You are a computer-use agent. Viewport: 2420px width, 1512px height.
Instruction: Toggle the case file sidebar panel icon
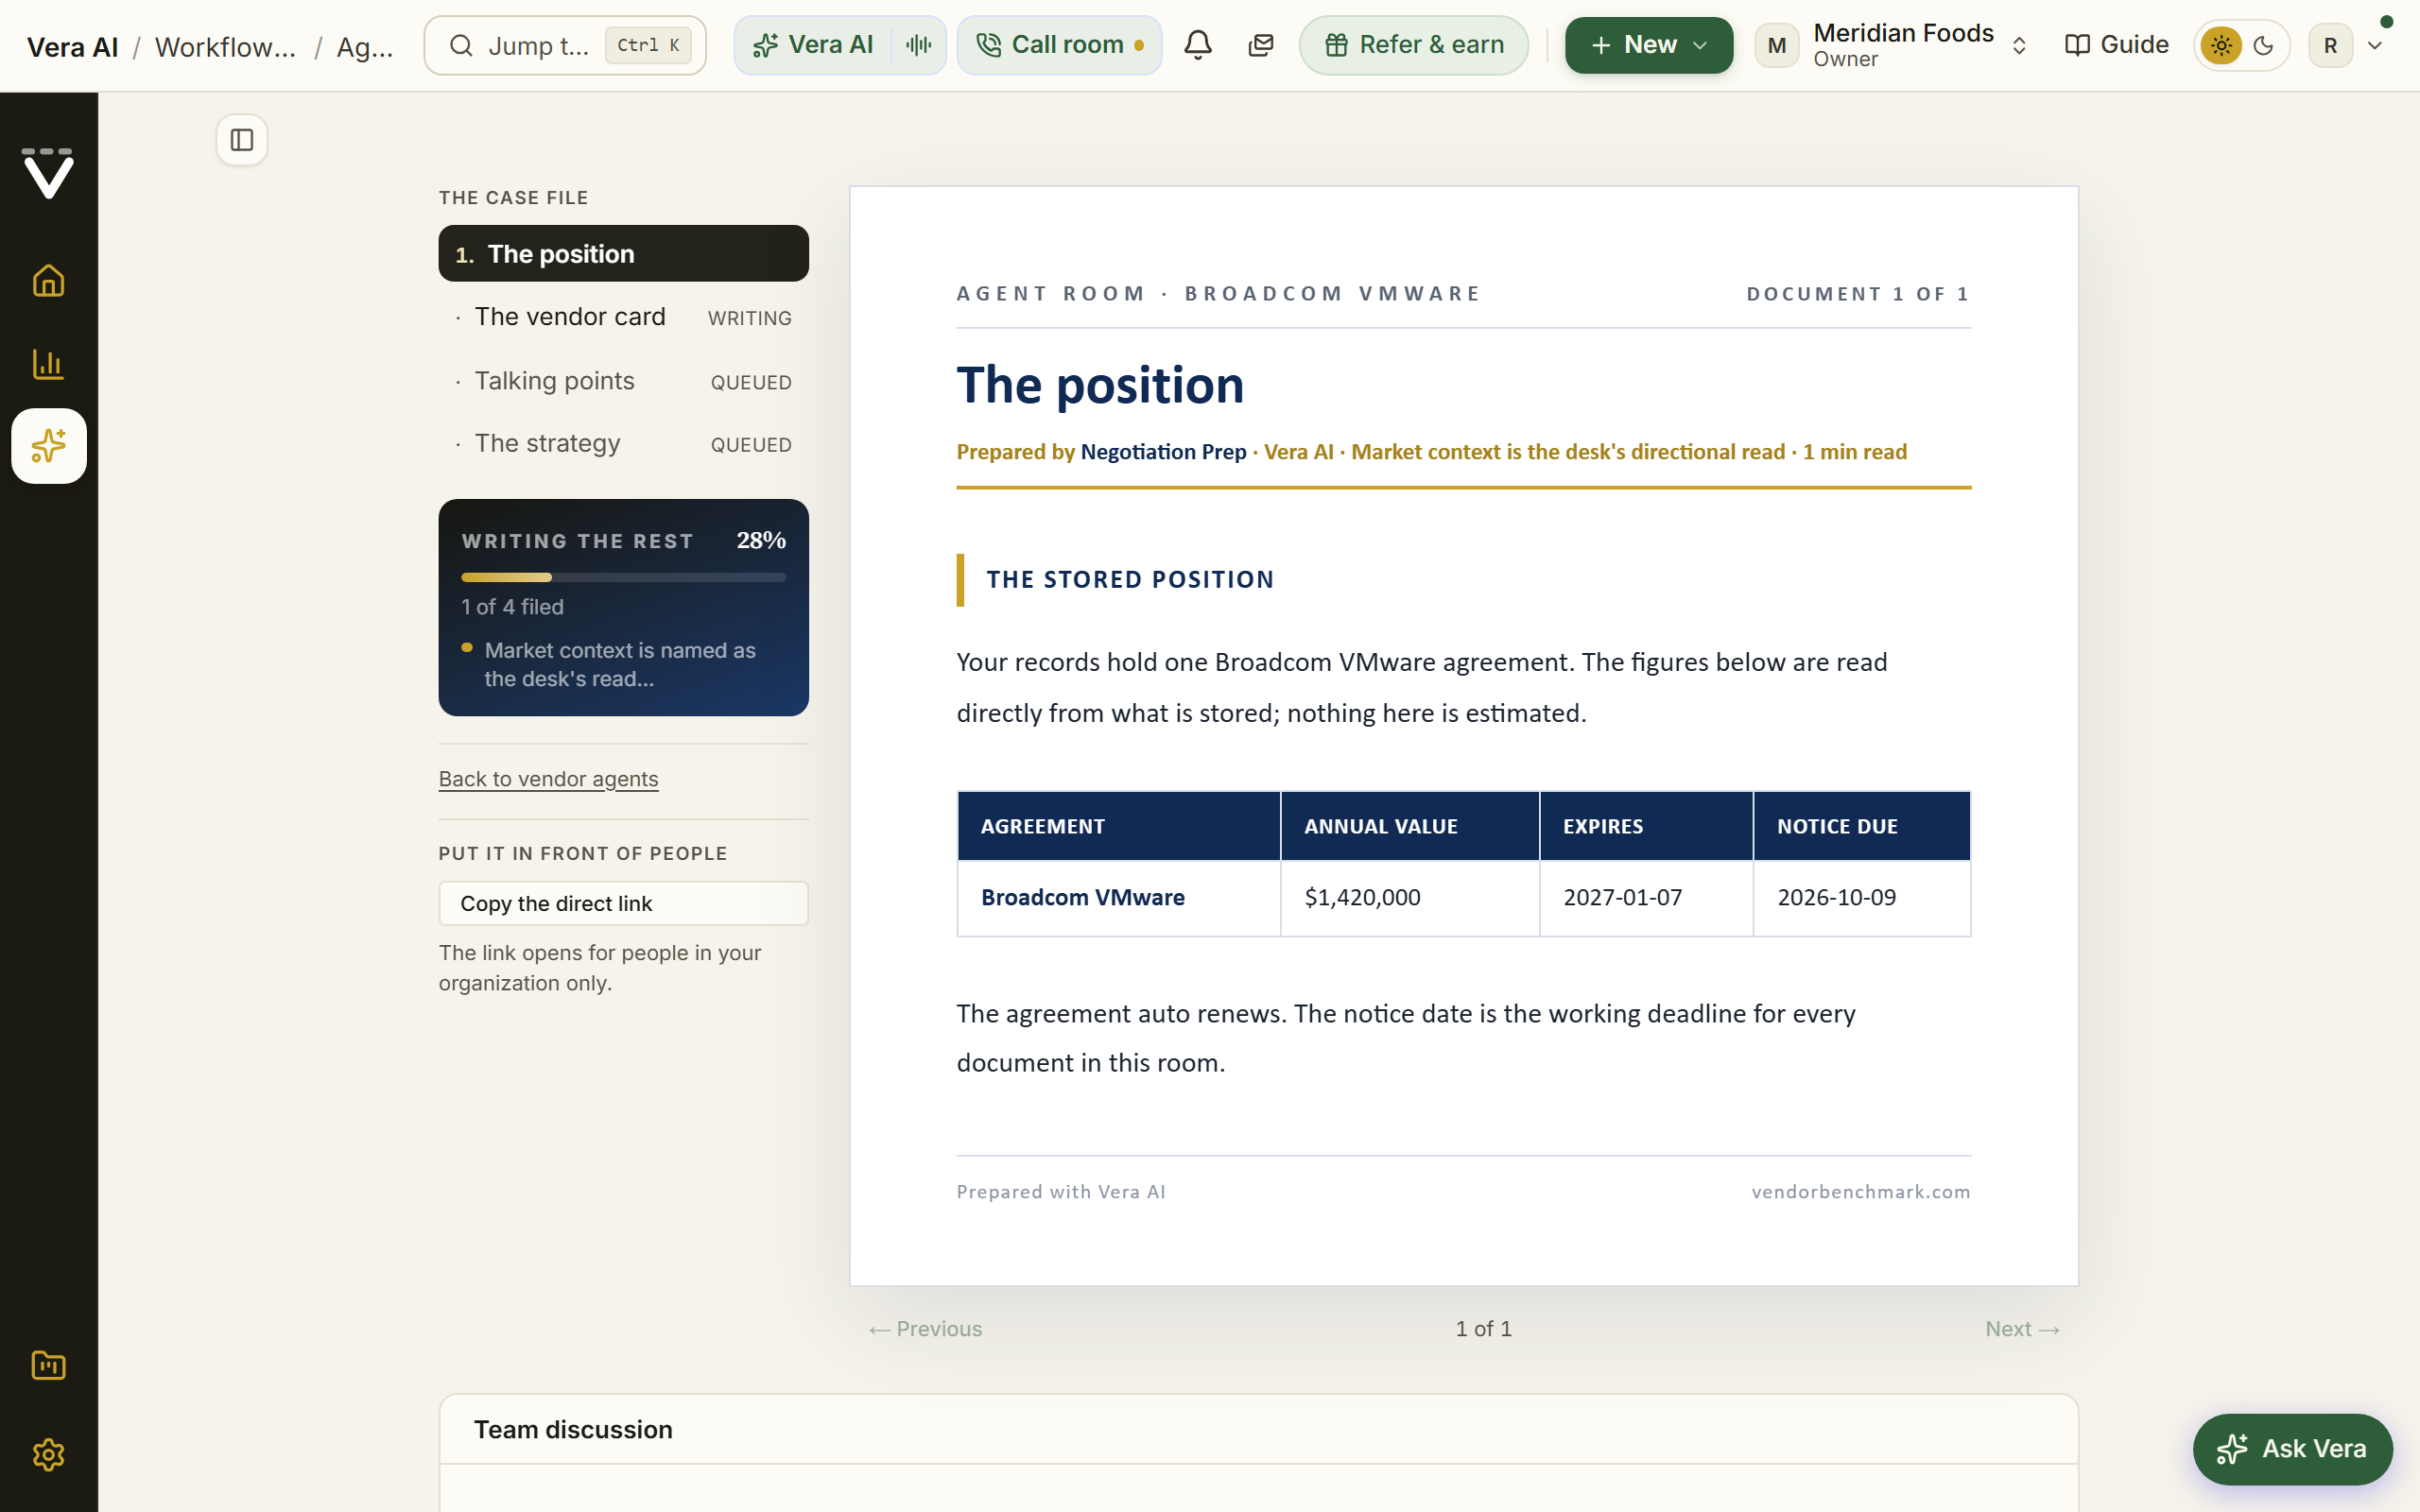242,140
